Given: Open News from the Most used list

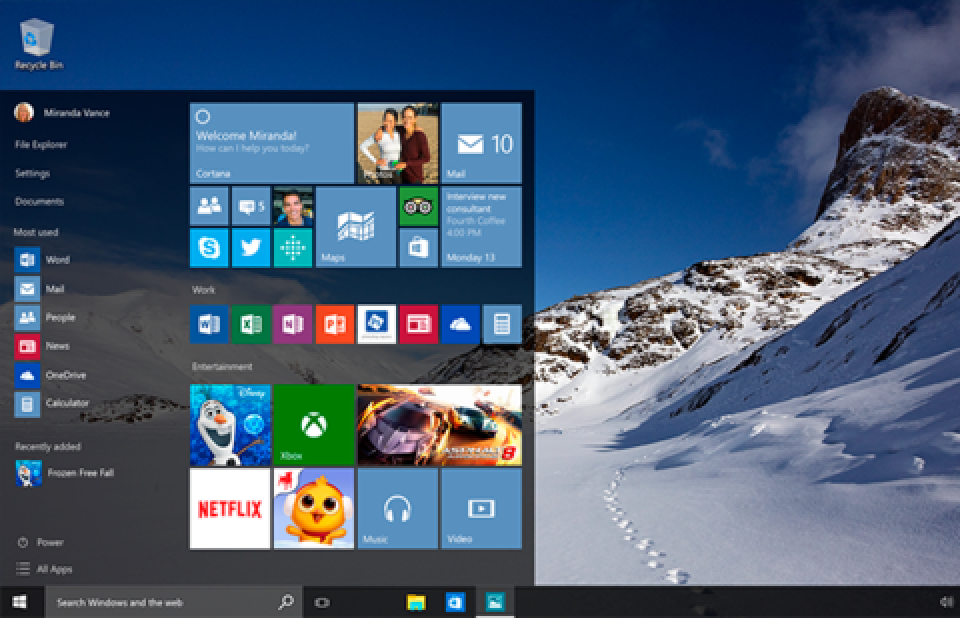Looking at the screenshot, I should click(42, 346).
